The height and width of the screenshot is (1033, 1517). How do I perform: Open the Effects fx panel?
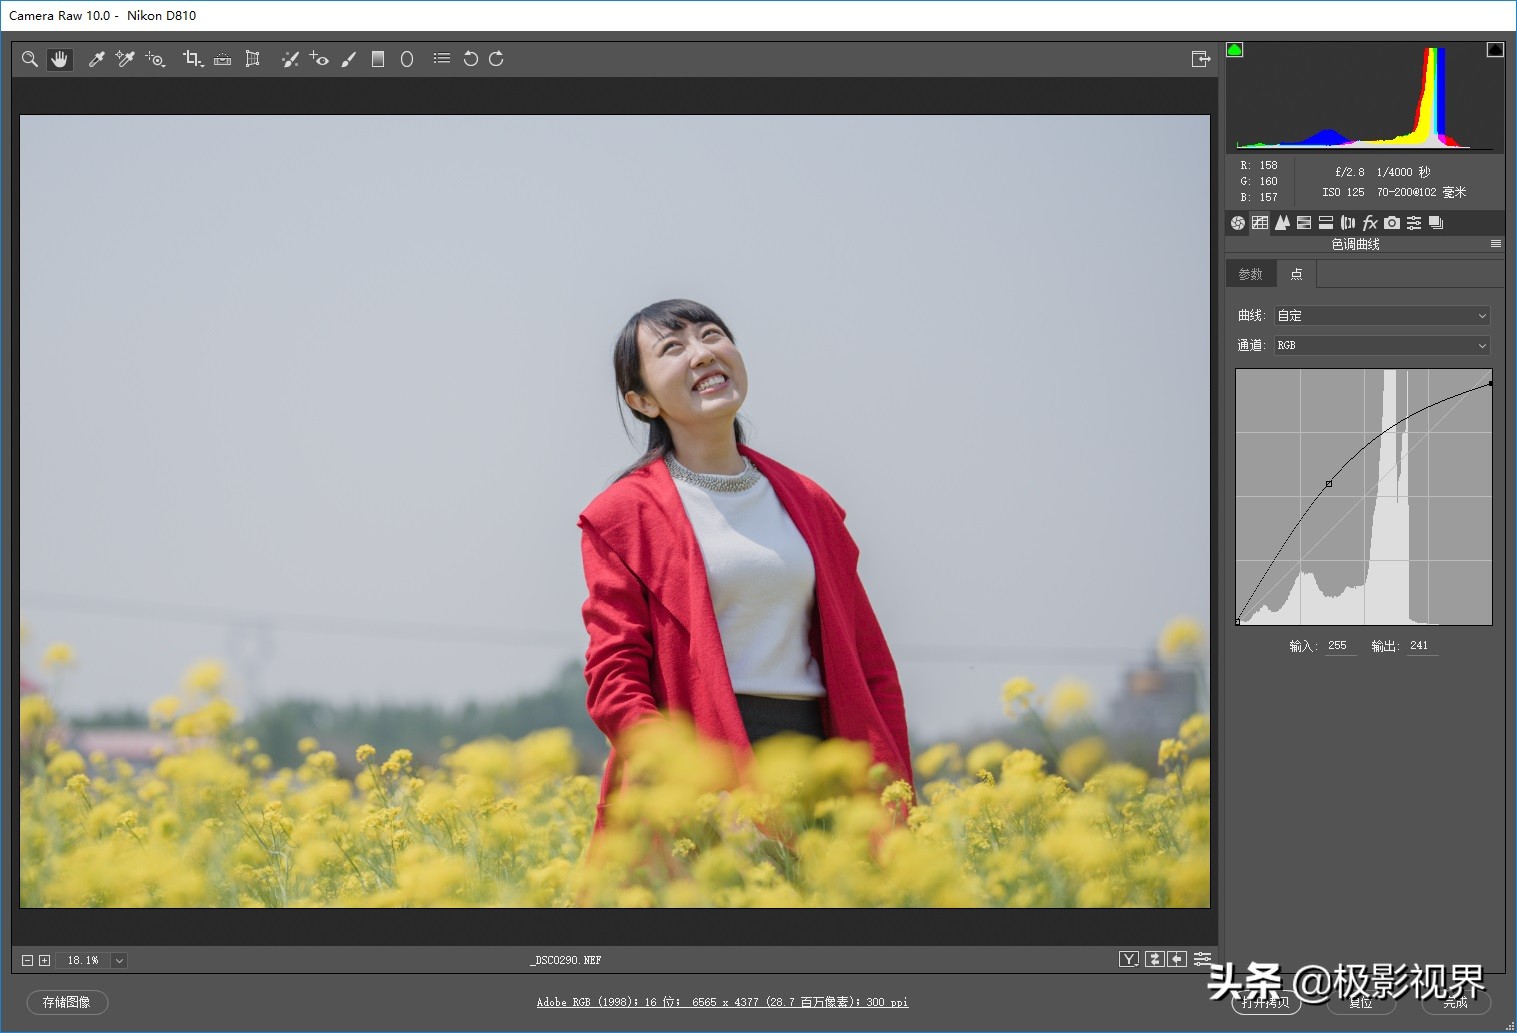(x=1370, y=223)
